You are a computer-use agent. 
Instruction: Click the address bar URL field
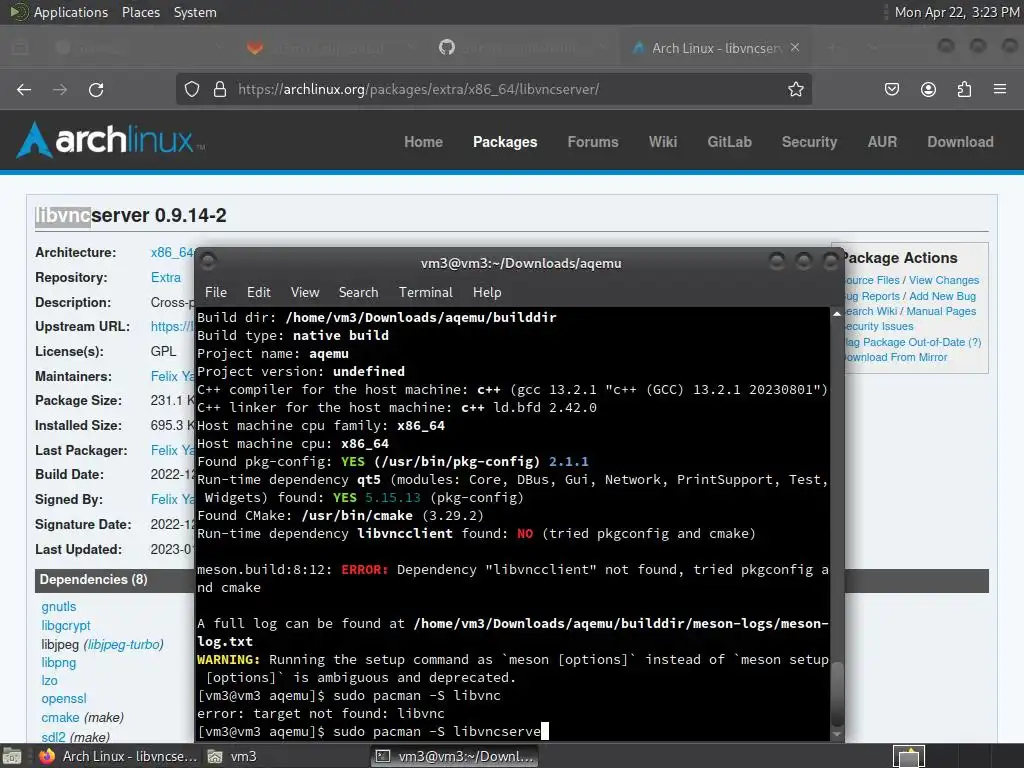(x=494, y=89)
